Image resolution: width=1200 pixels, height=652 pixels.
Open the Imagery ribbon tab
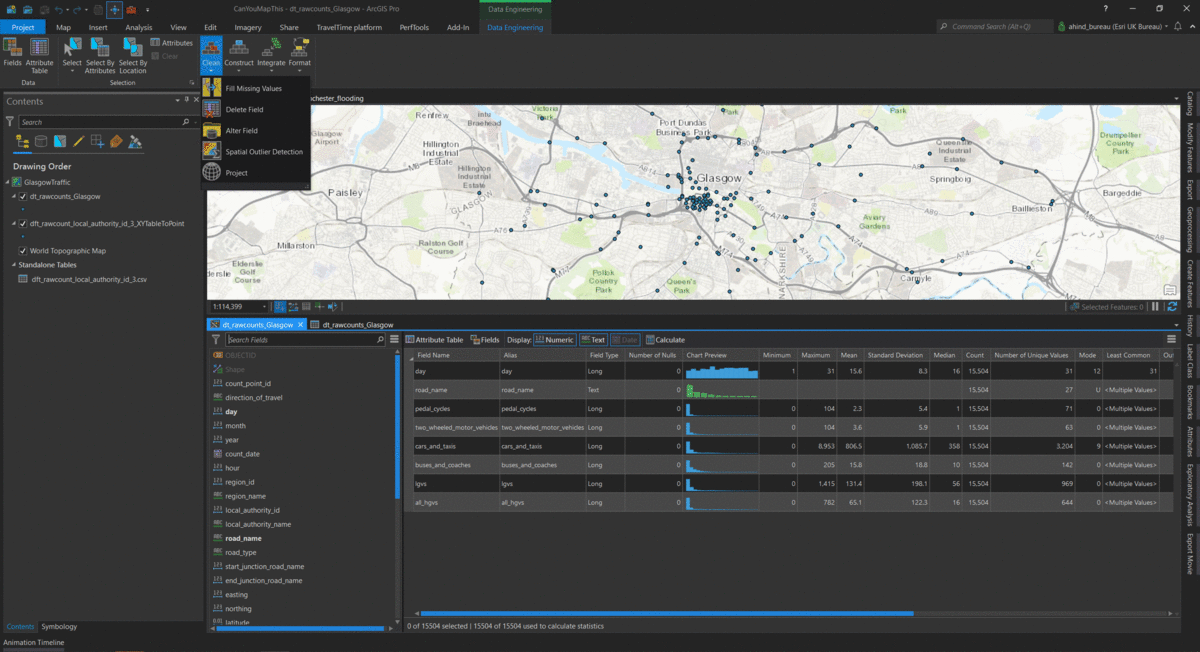(x=249, y=27)
